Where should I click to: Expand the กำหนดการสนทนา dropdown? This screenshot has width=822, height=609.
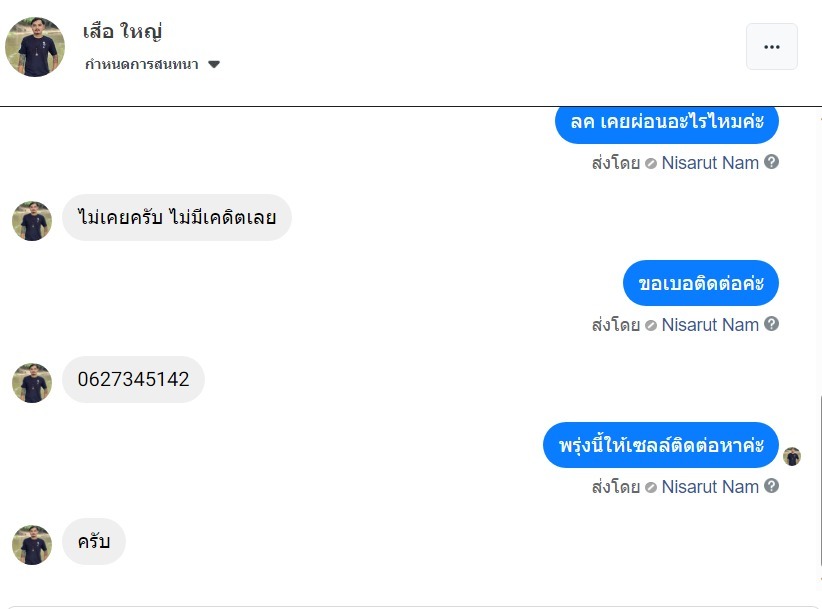click(213, 65)
